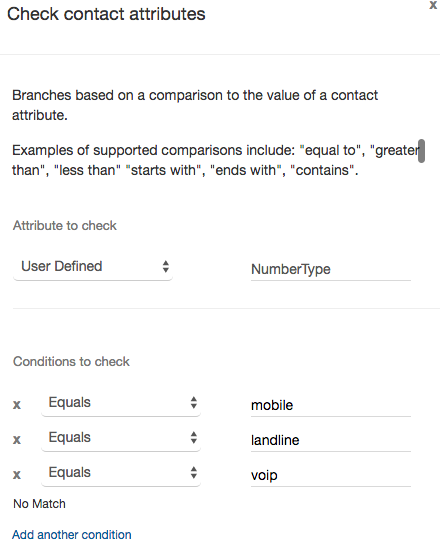Screen dimensions: 440x547
Task: Focus the NumberType attribute name field
Action: pos(331,269)
